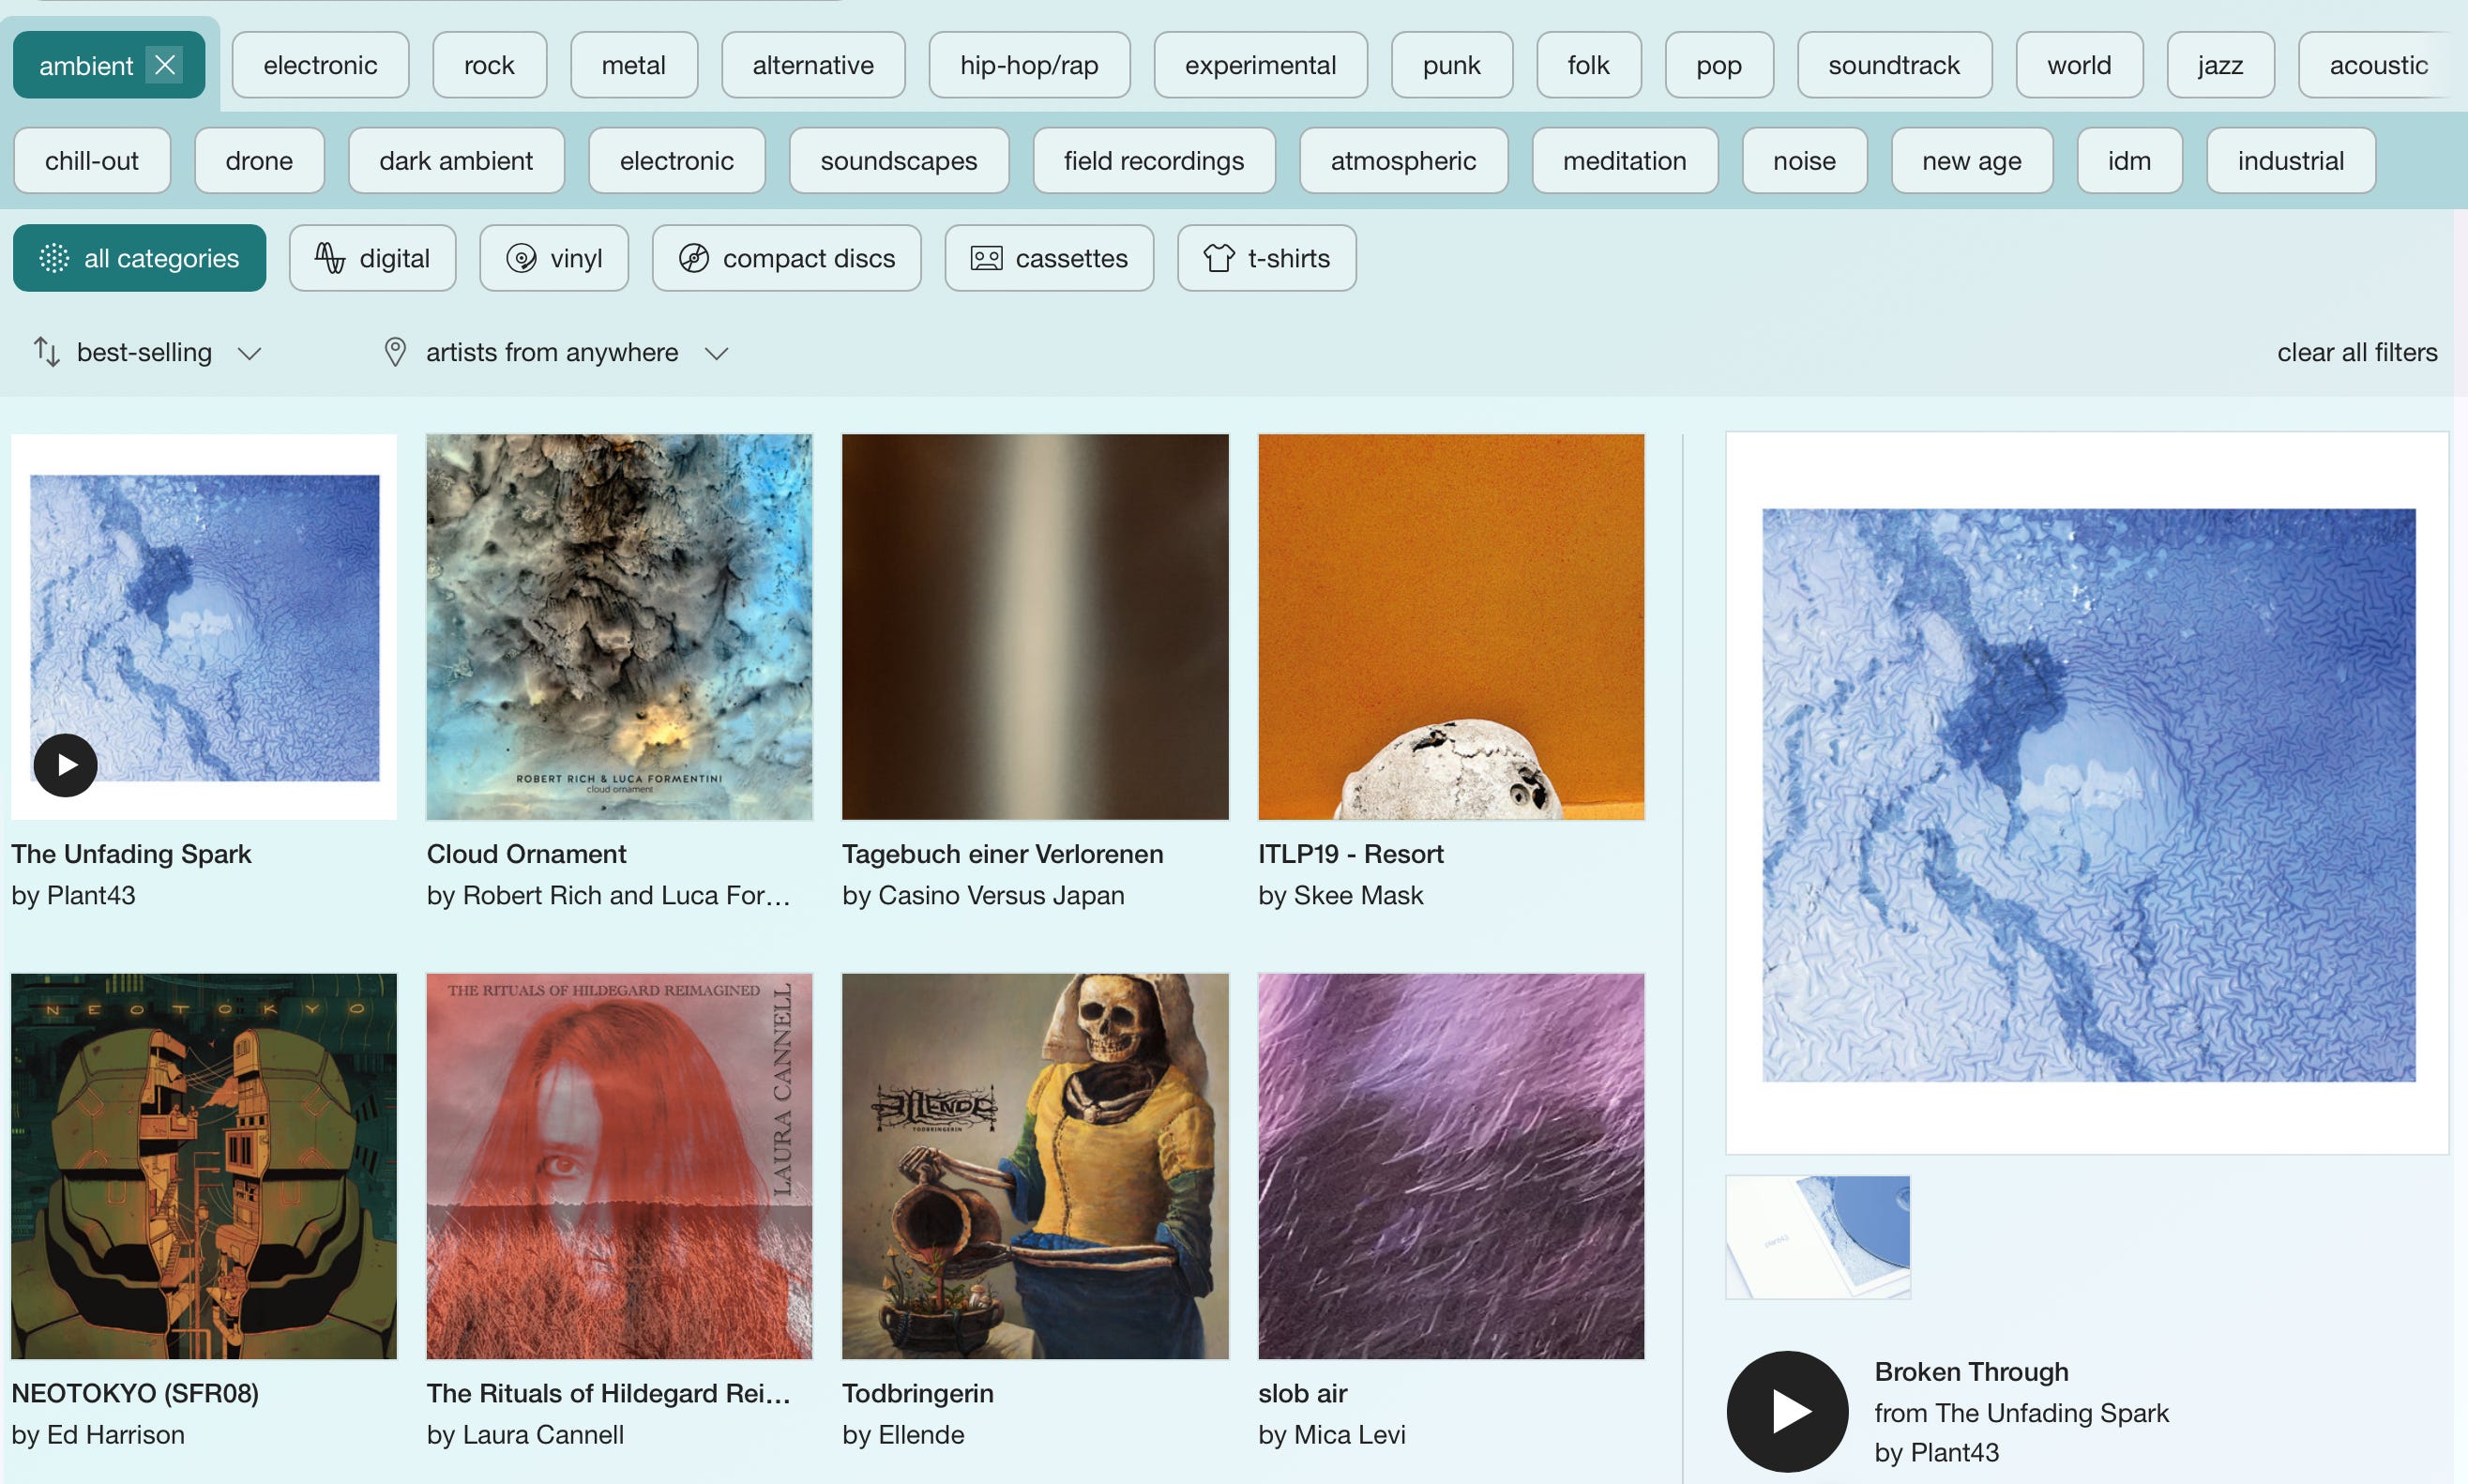Select the alternative genre tag
Screen dimensions: 2468x1484
point(813,65)
